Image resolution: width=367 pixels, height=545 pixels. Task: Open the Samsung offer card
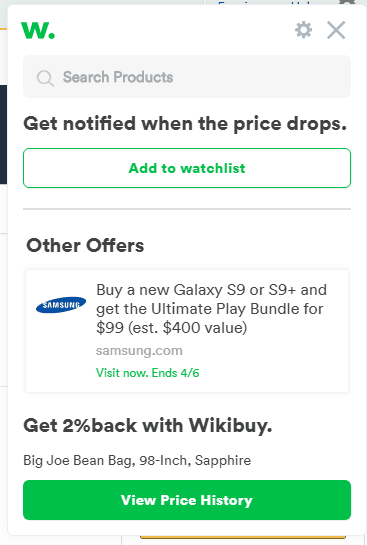(187, 331)
